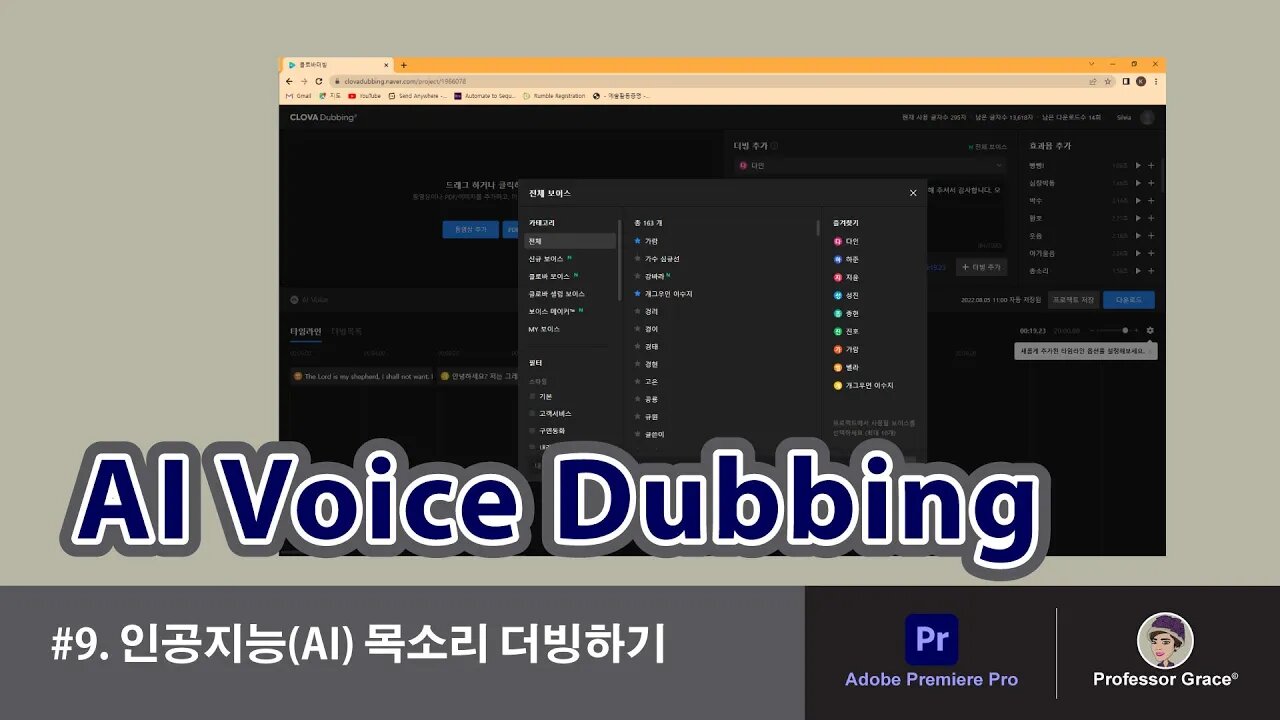Toggle favorite star for 가수 심규선
This screenshot has width=1280, height=720.
pyautogui.click(x=637, y=259)
